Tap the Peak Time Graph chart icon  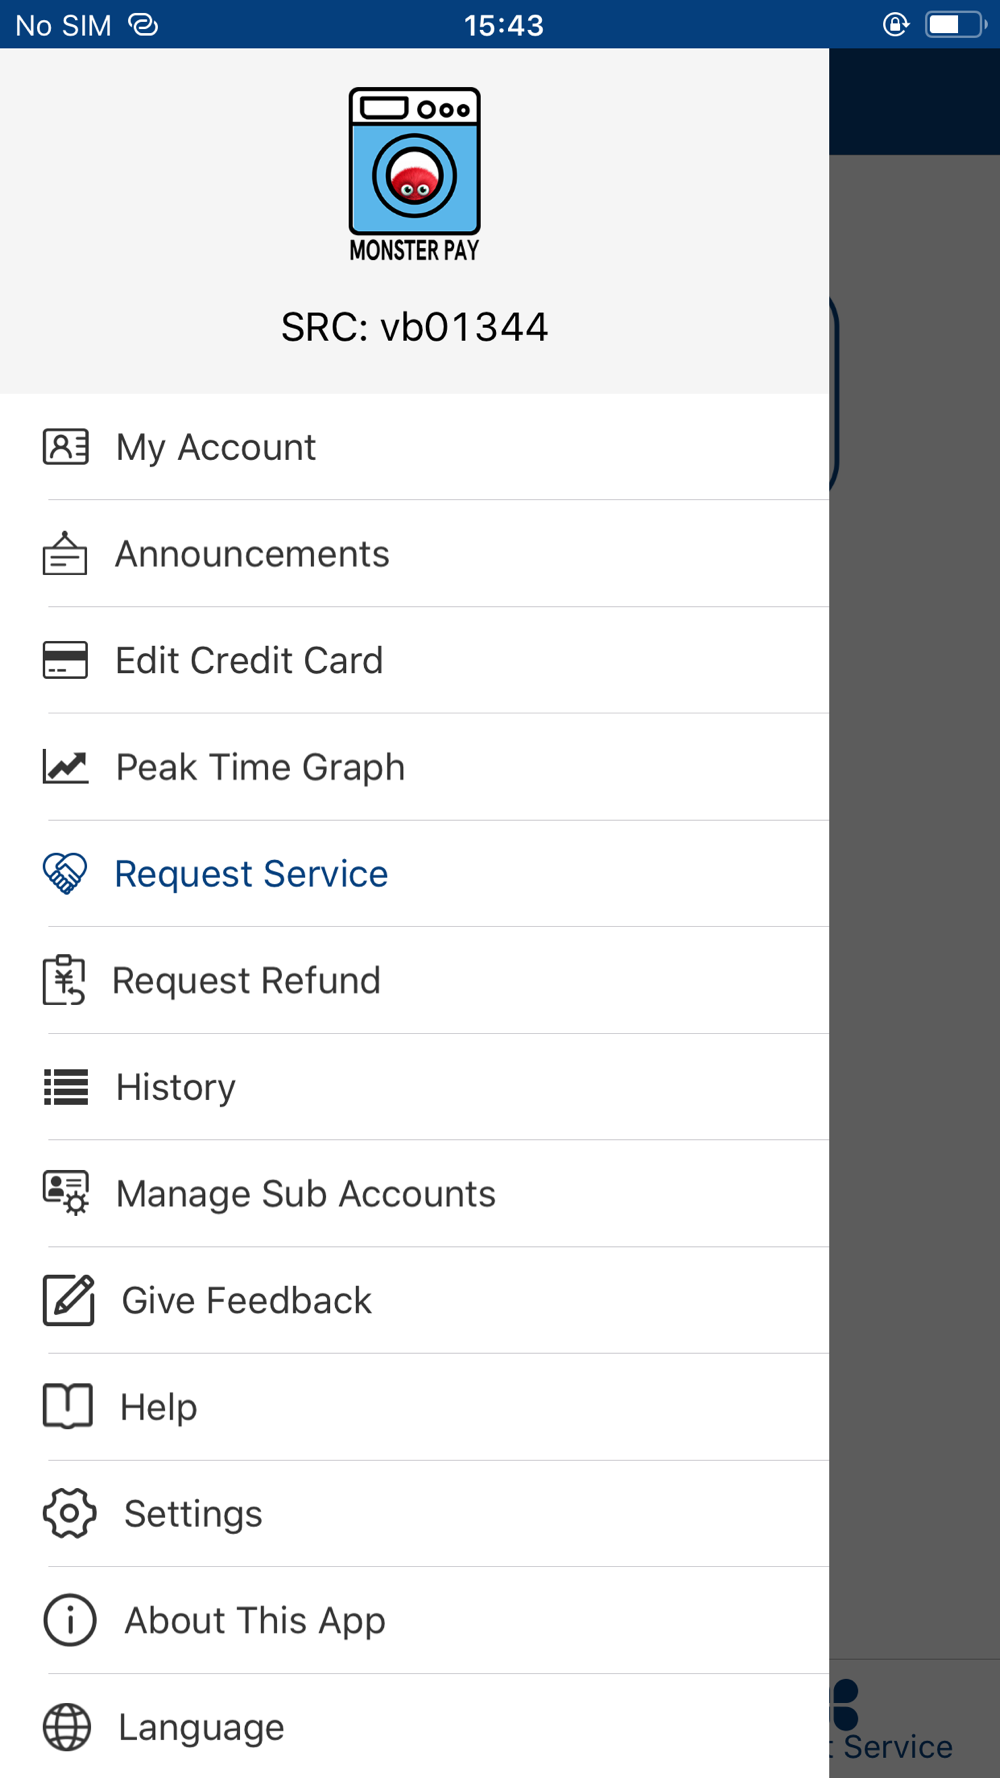[66, 767]
